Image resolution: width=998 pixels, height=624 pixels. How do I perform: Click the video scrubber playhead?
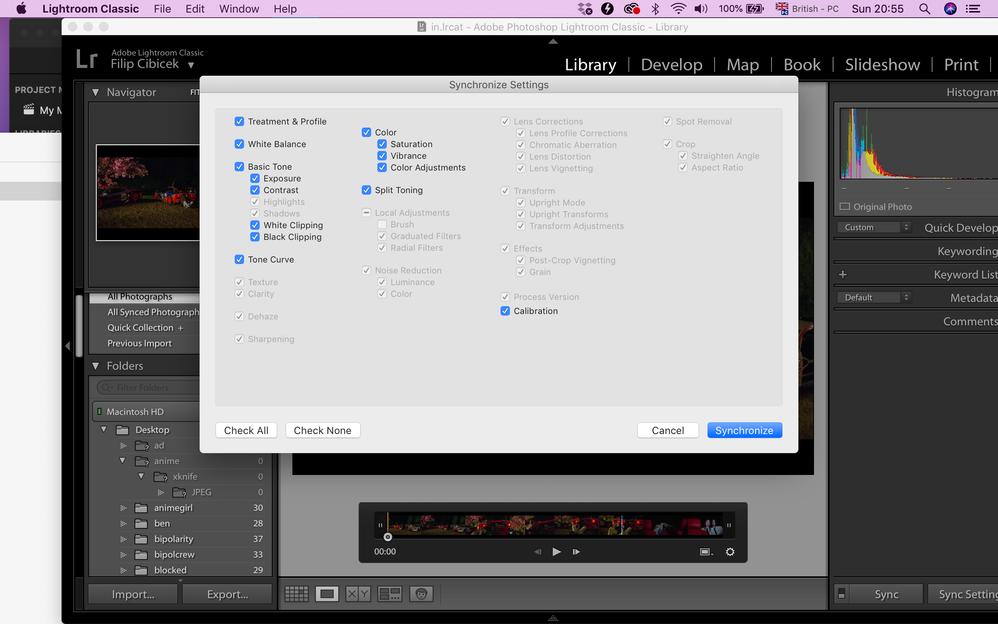tap(388, 537)
